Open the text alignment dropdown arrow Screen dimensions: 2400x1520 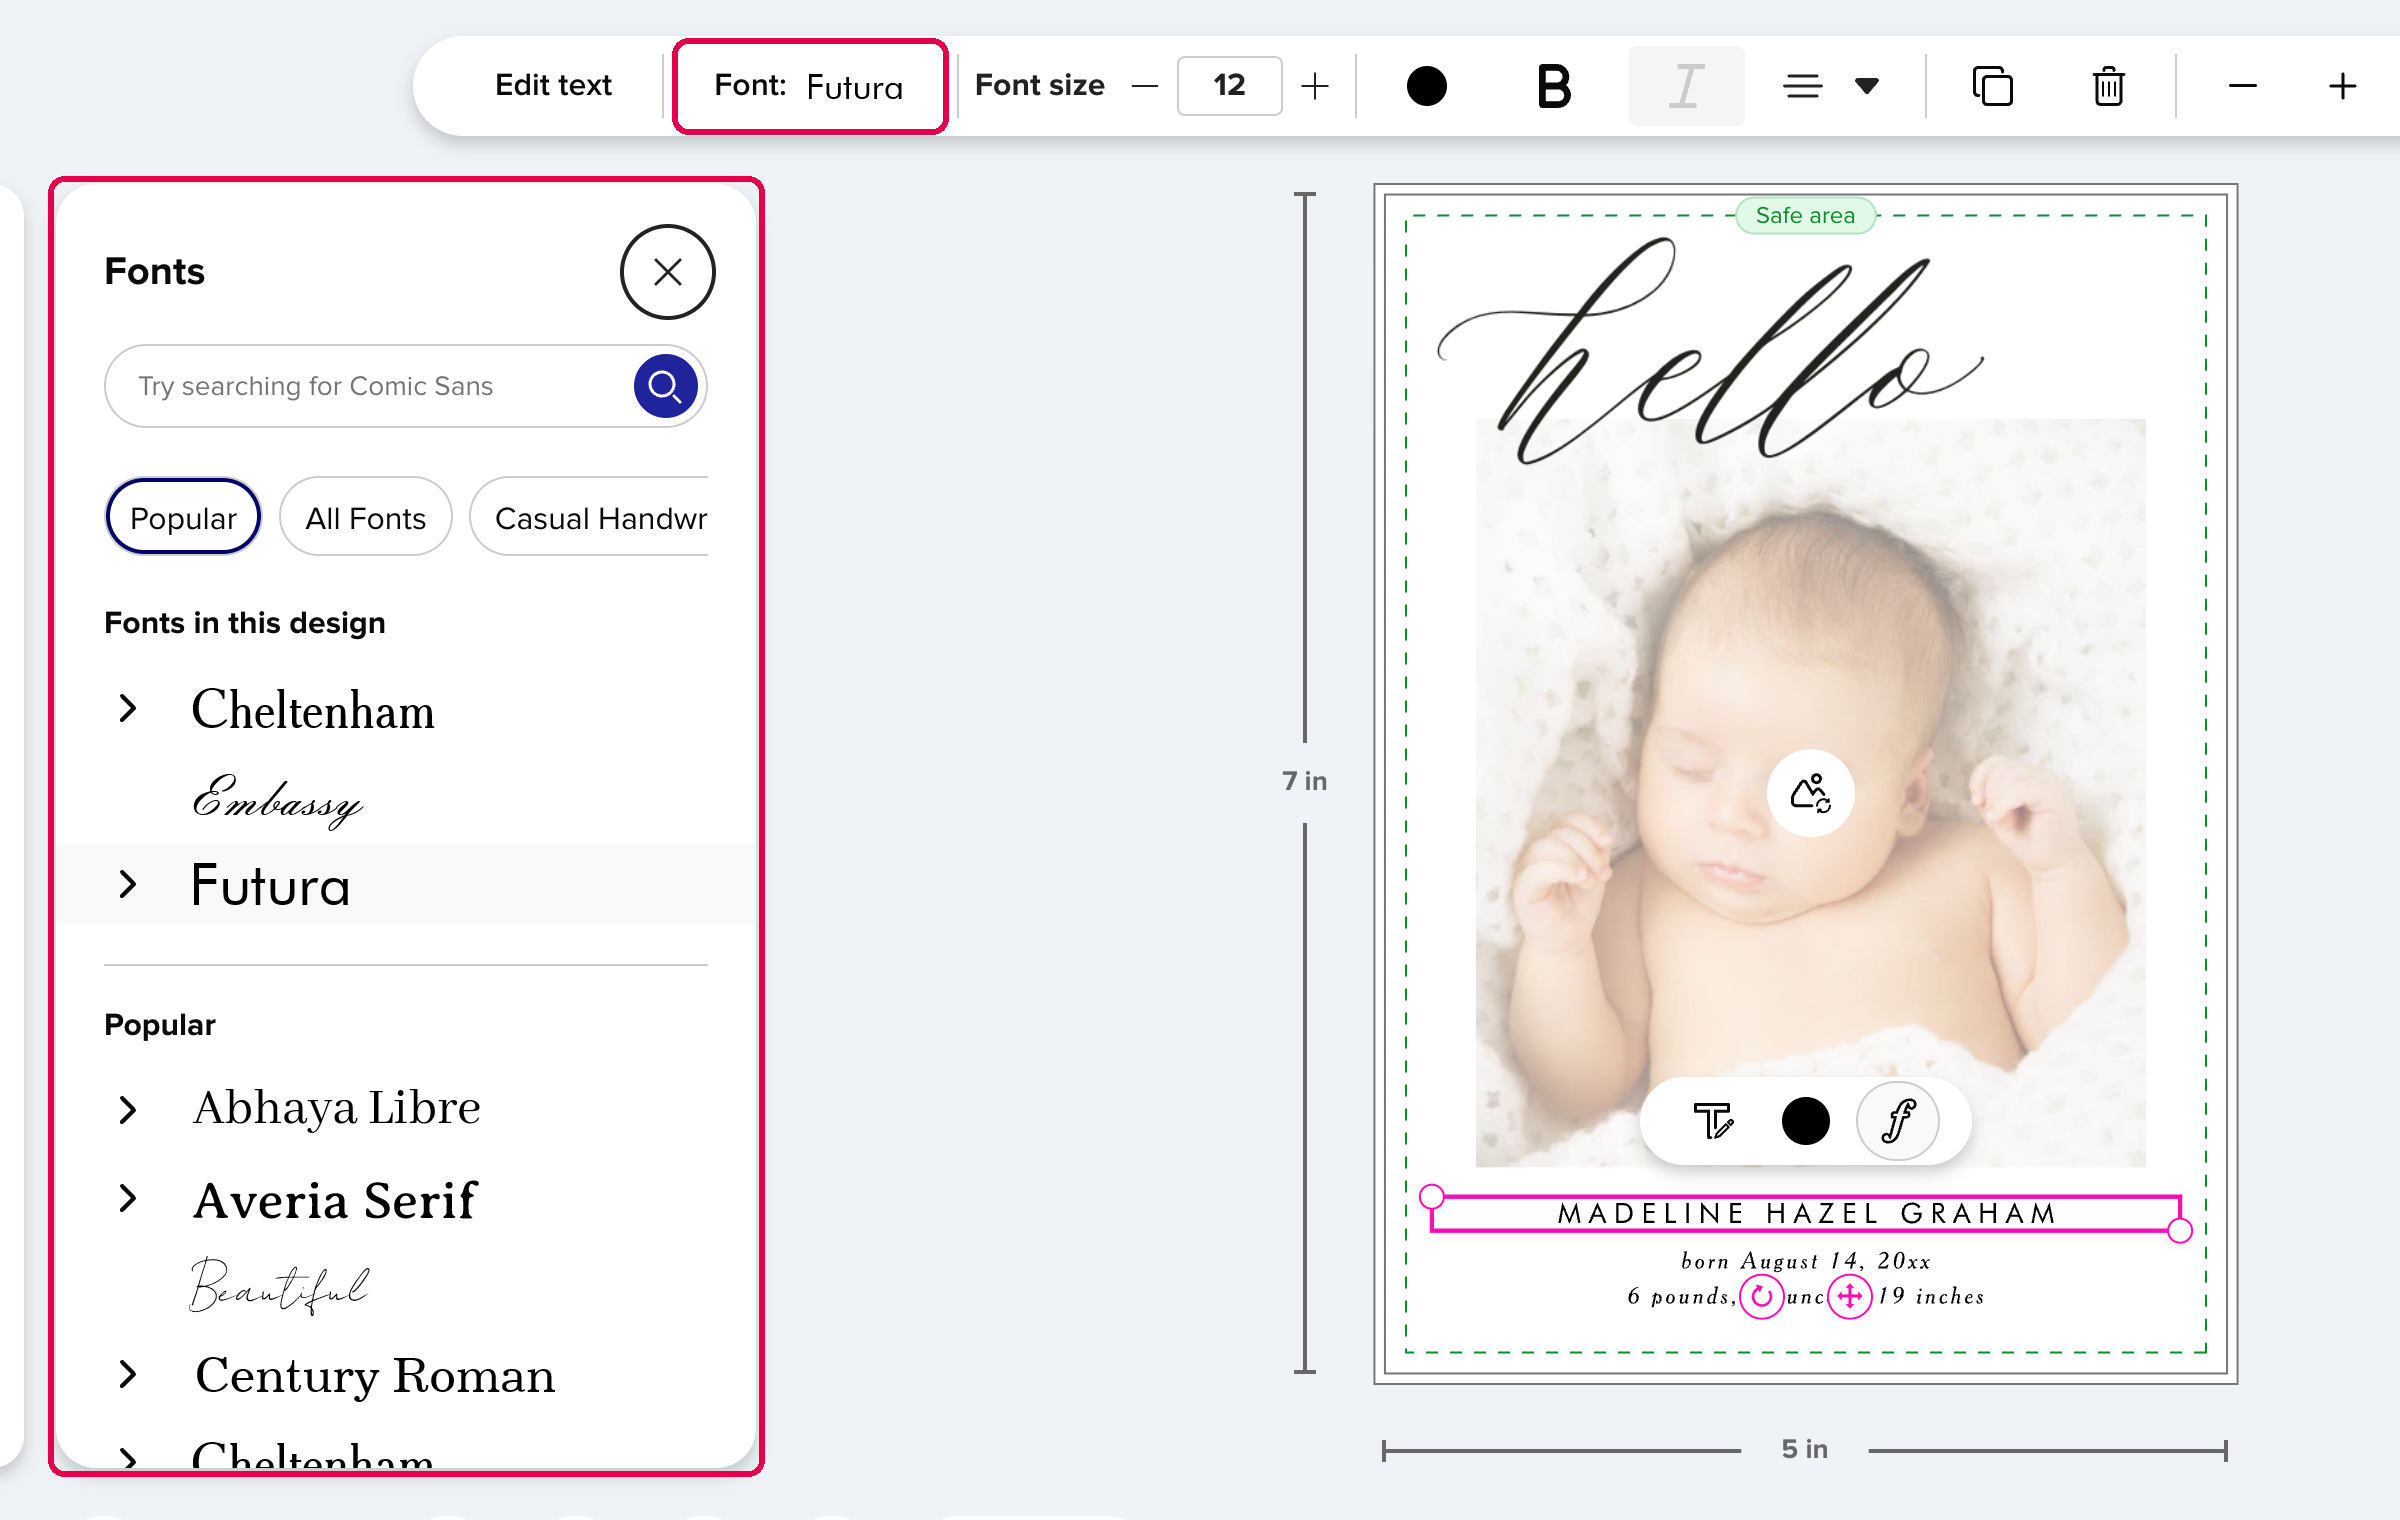(x=1866, y=86)
